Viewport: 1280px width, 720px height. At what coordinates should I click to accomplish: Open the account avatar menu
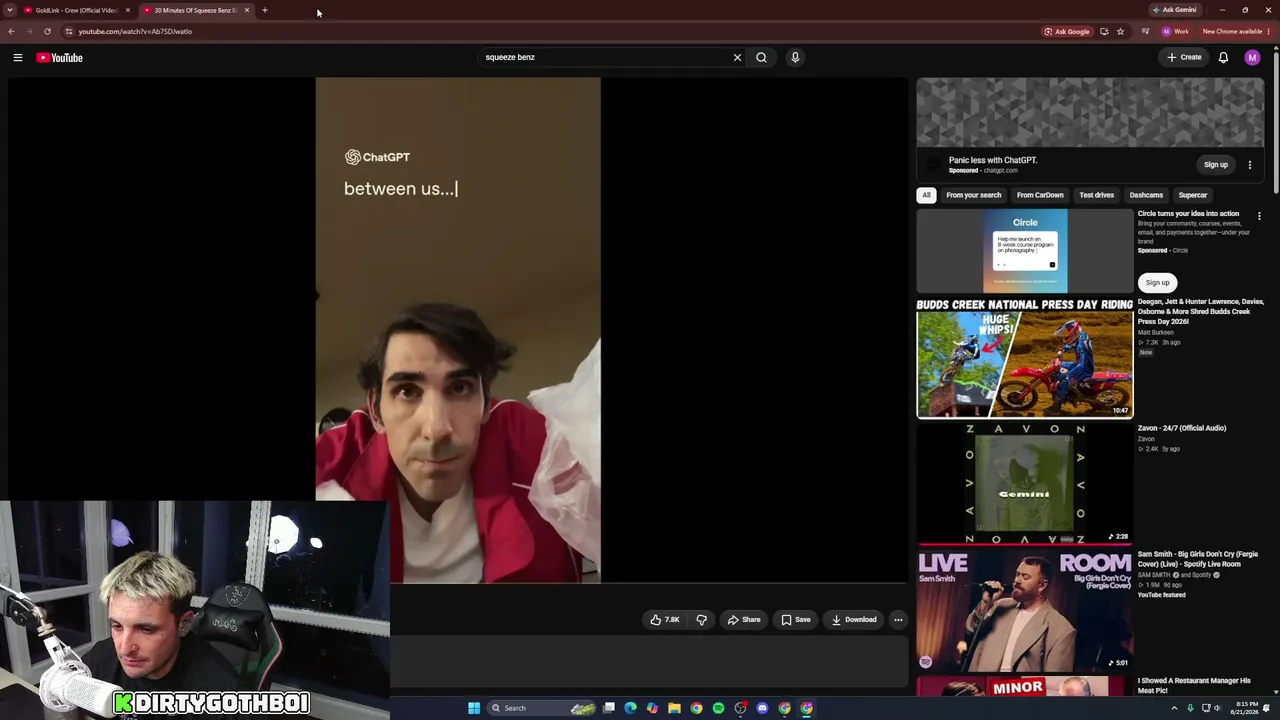1252,58
